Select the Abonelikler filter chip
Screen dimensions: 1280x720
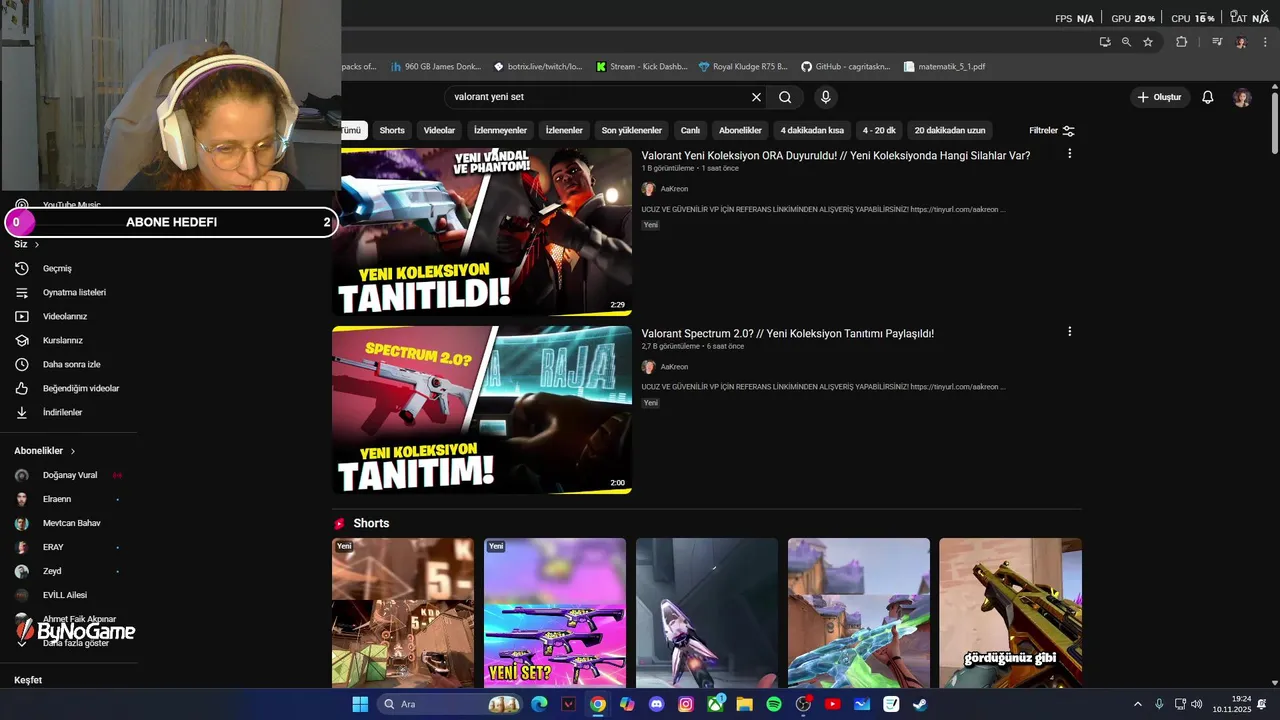tap(740, 130)
